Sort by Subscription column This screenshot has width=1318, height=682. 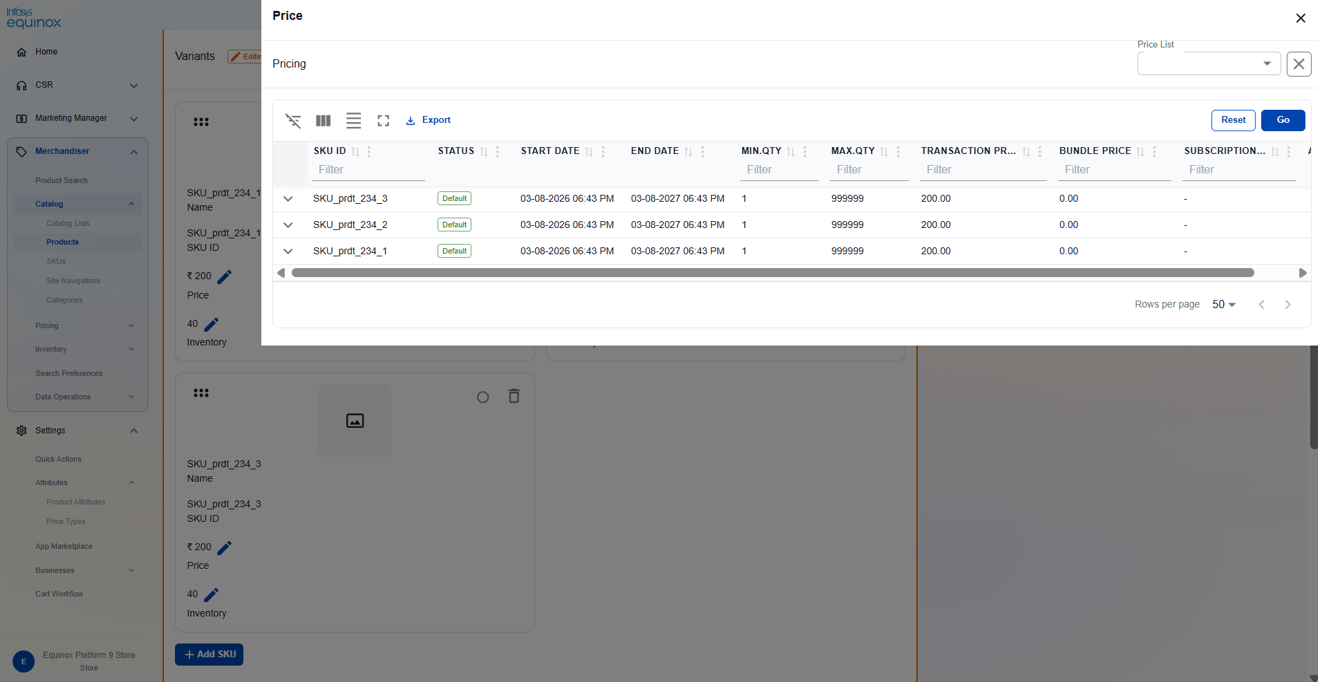[1275, 152]
